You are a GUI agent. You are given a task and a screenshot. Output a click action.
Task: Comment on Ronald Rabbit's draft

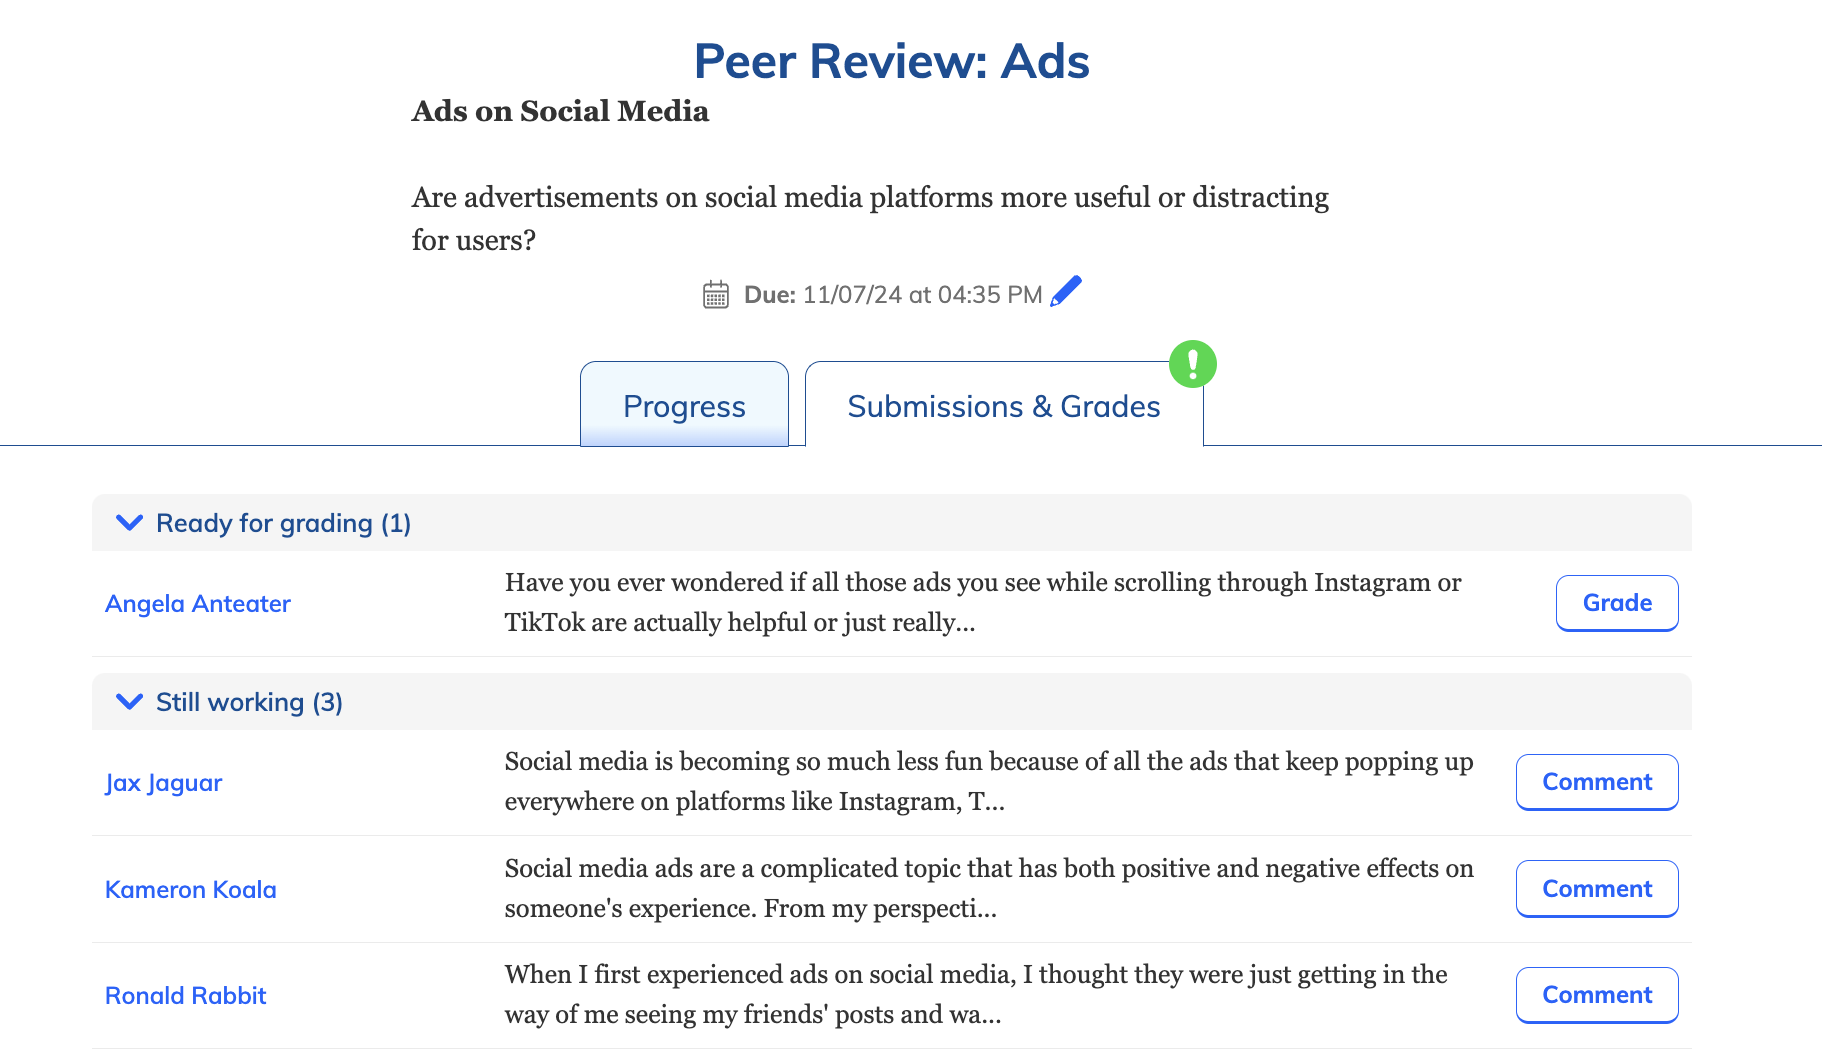click(1596, 995)
